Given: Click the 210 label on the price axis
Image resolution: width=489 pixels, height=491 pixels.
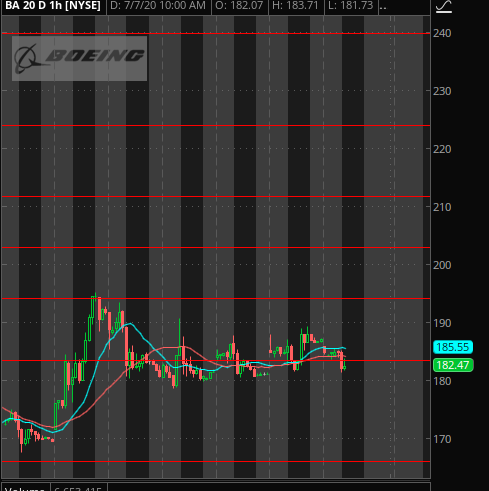Looking at the screenshot, I should [x=442, y=207].
